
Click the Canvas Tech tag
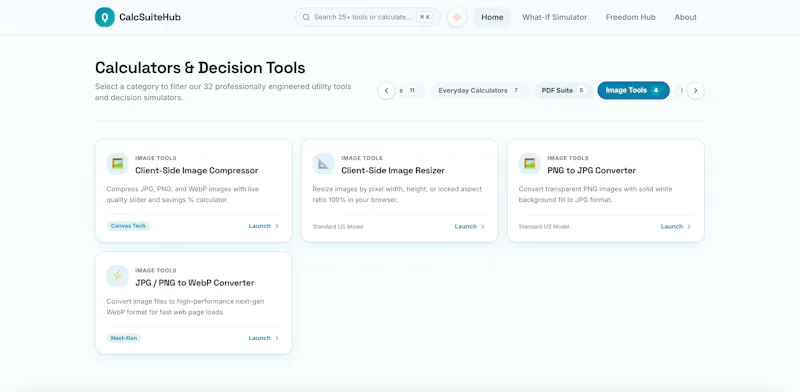pyautogui.click(x=128, y=226)
